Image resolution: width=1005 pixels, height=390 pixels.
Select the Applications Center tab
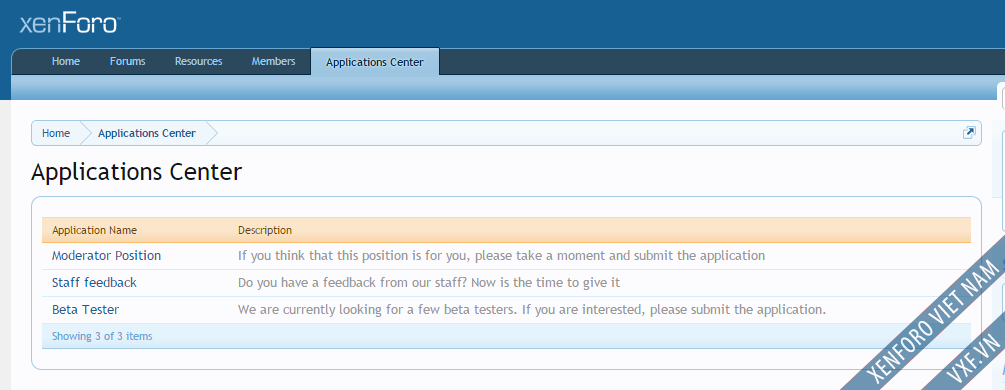point(375,62)
